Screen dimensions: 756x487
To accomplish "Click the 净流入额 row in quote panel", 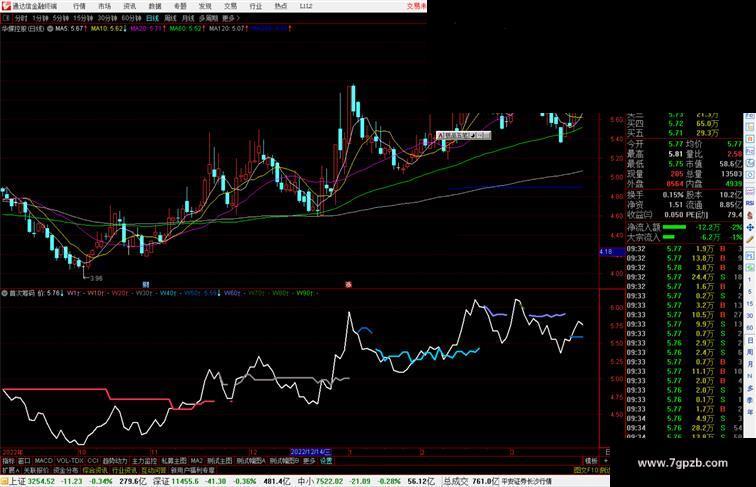I will point(685,227).
